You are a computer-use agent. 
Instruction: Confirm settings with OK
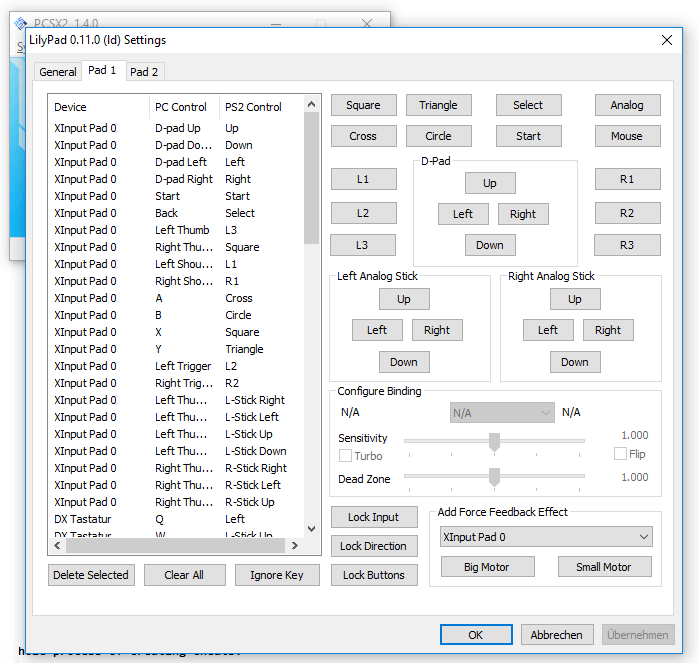(476, 634)
